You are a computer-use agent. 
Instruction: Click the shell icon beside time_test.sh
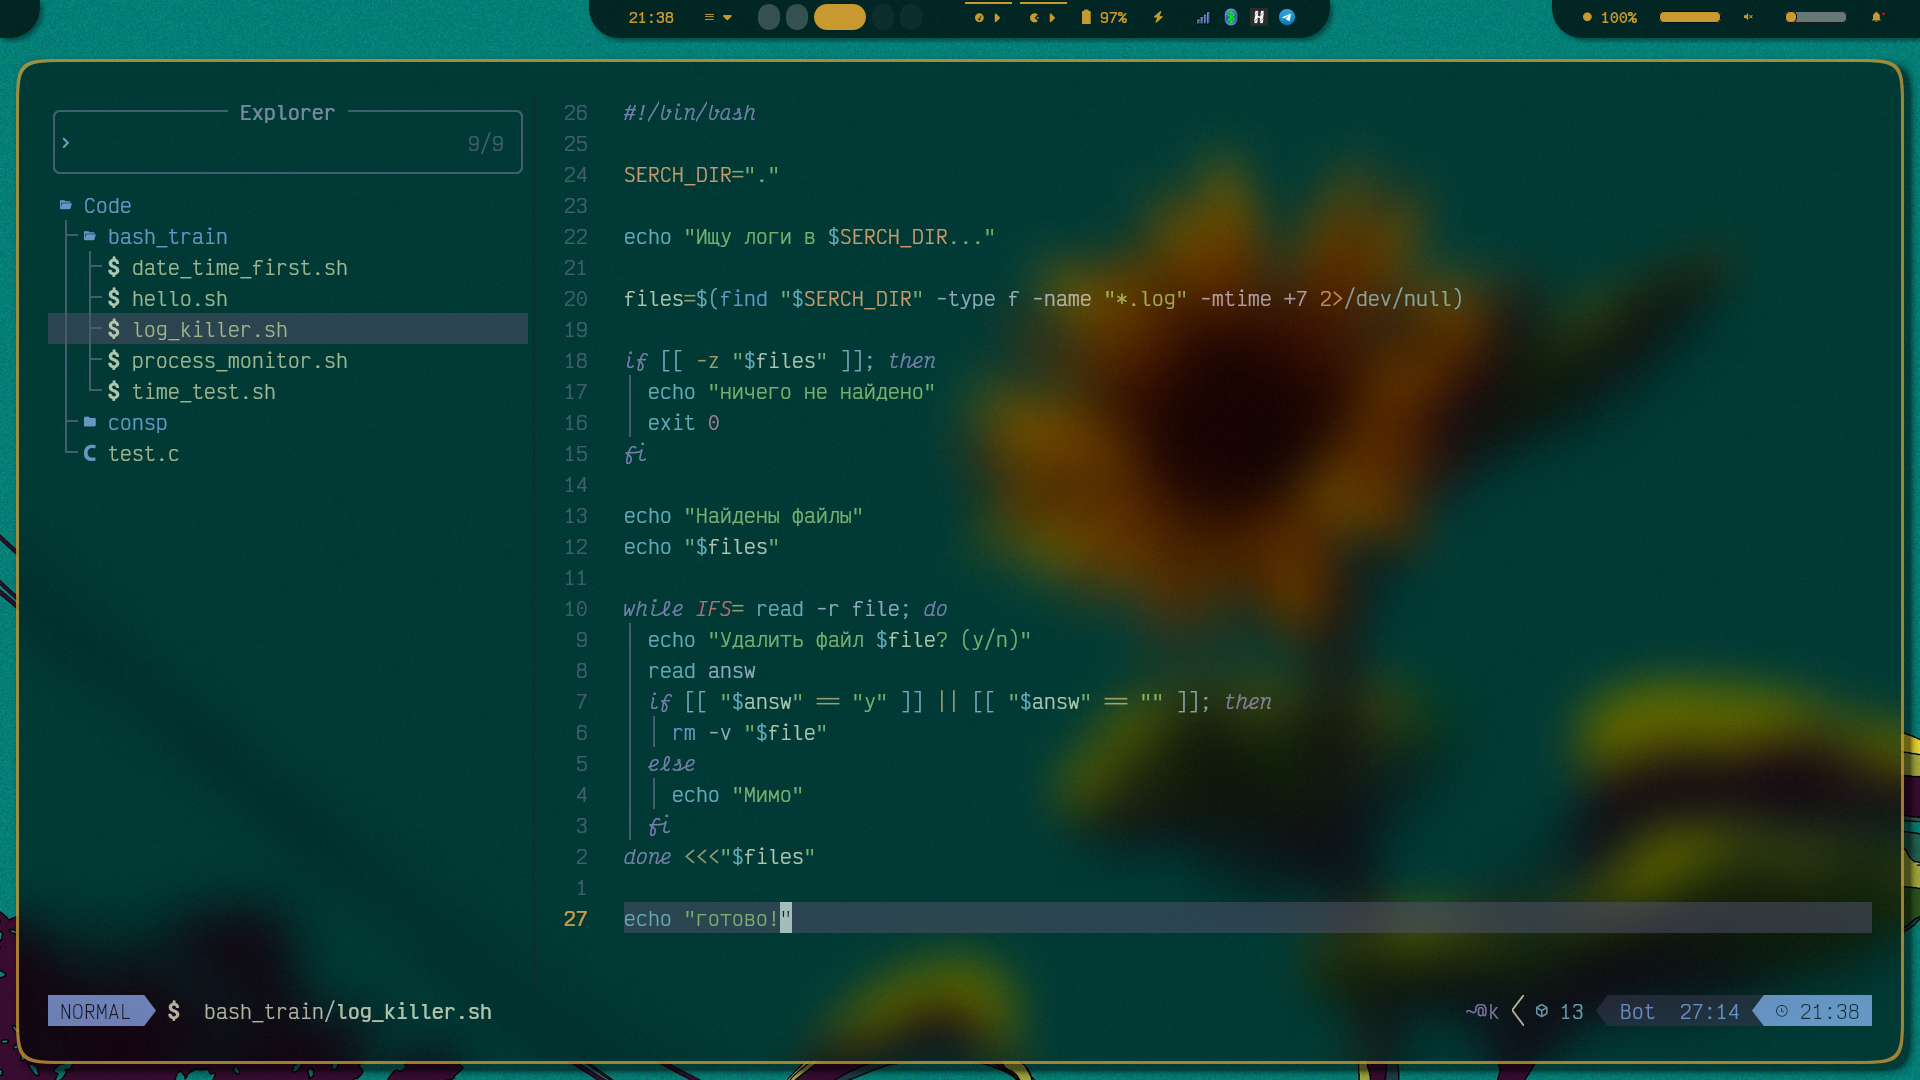click(114, 391)
